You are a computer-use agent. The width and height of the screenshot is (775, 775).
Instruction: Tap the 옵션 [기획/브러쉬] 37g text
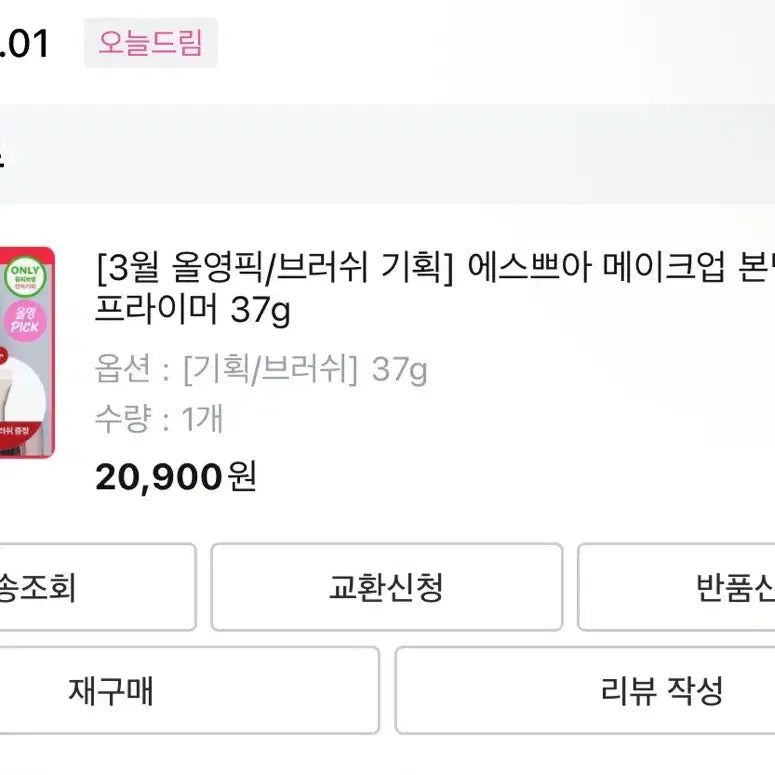click(x=261, y=370)
